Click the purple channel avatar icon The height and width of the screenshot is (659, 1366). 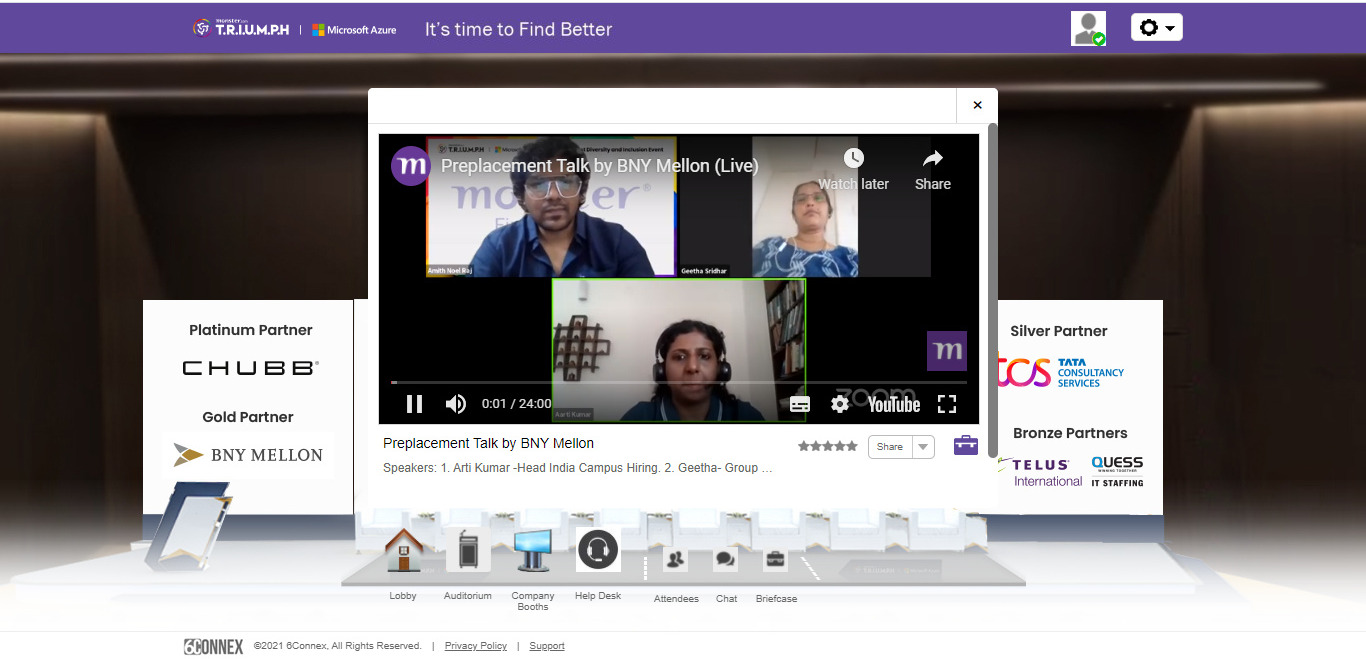410,166
